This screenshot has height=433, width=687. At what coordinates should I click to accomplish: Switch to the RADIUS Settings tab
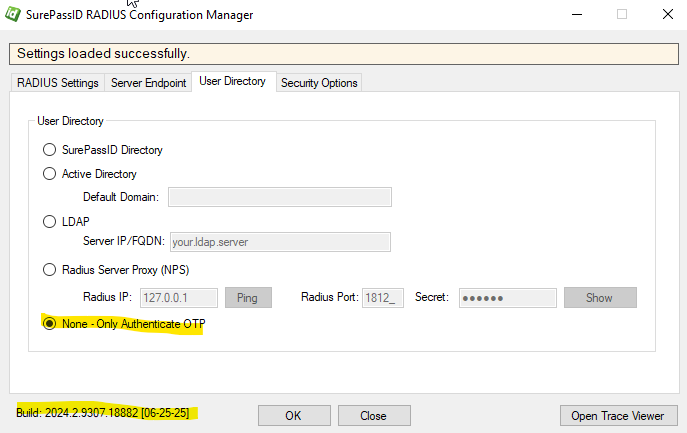[57, 83]
